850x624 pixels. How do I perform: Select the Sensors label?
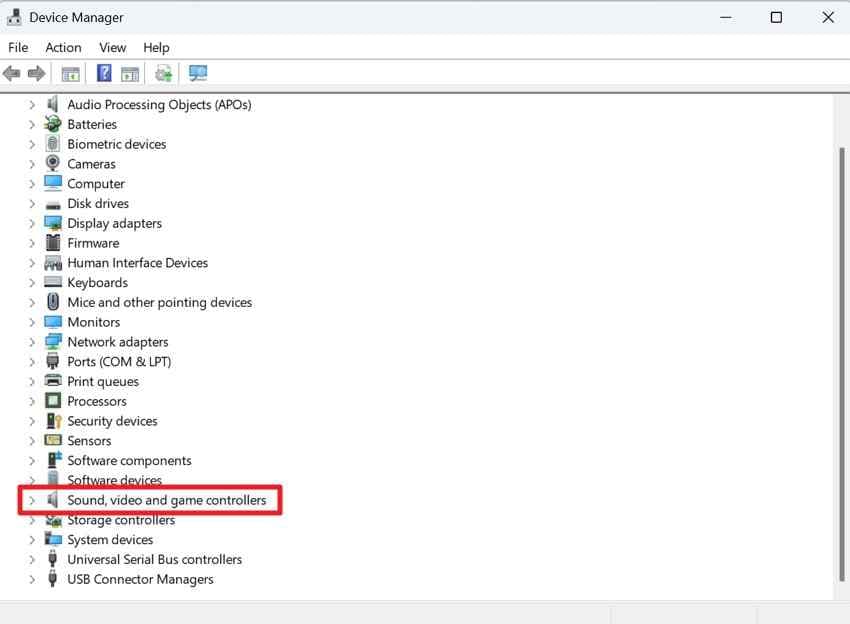pyautogui.click(x=89, y=441)
